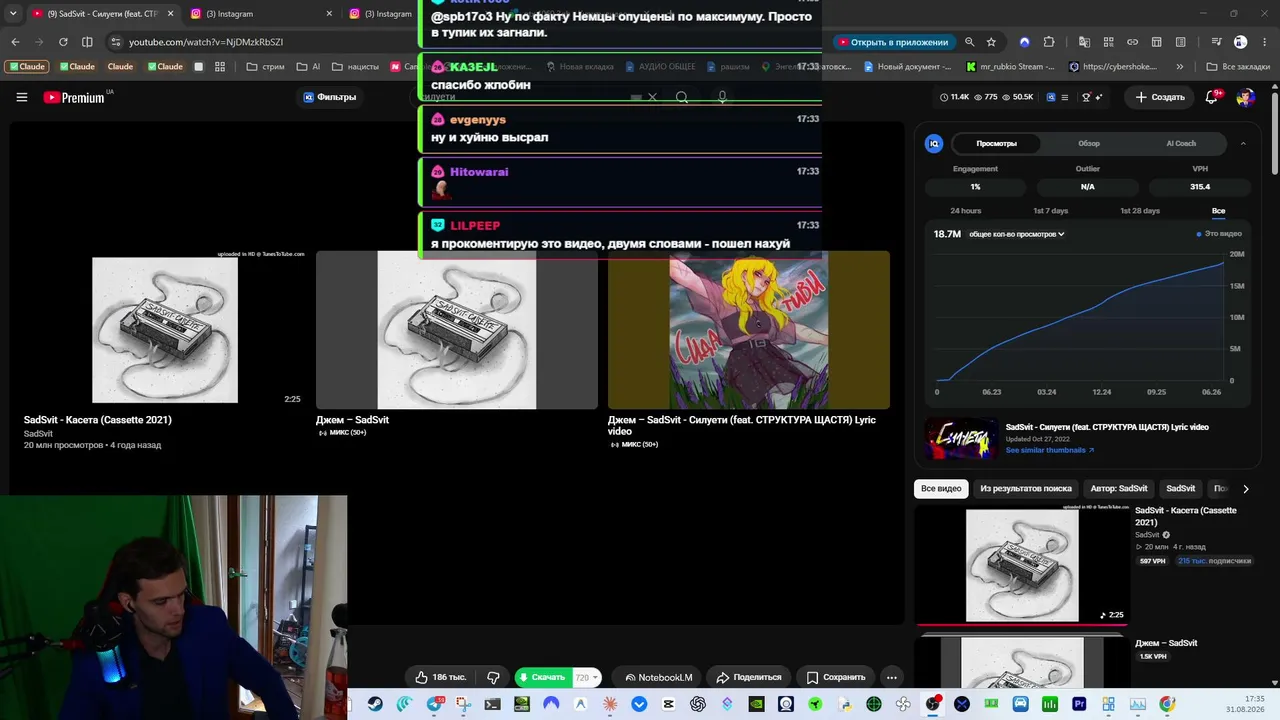
Task: Start voice search with the microphone
Action: pyautogui.click(x=722, y=97)
